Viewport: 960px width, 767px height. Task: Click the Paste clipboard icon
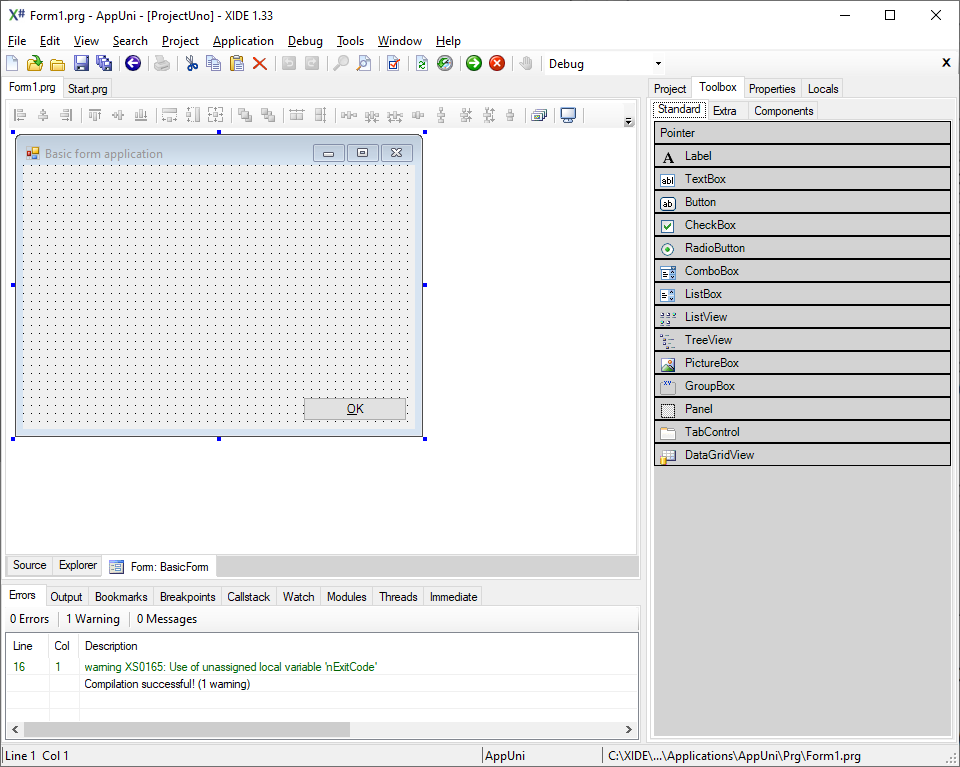tap(237, 63)
